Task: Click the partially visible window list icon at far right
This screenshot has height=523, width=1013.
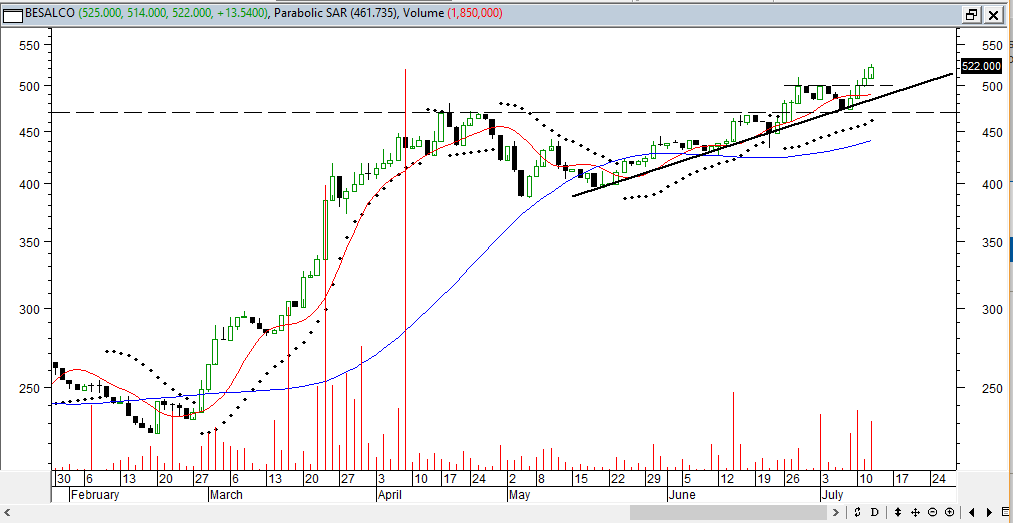Action: [x=1005, y=511]
